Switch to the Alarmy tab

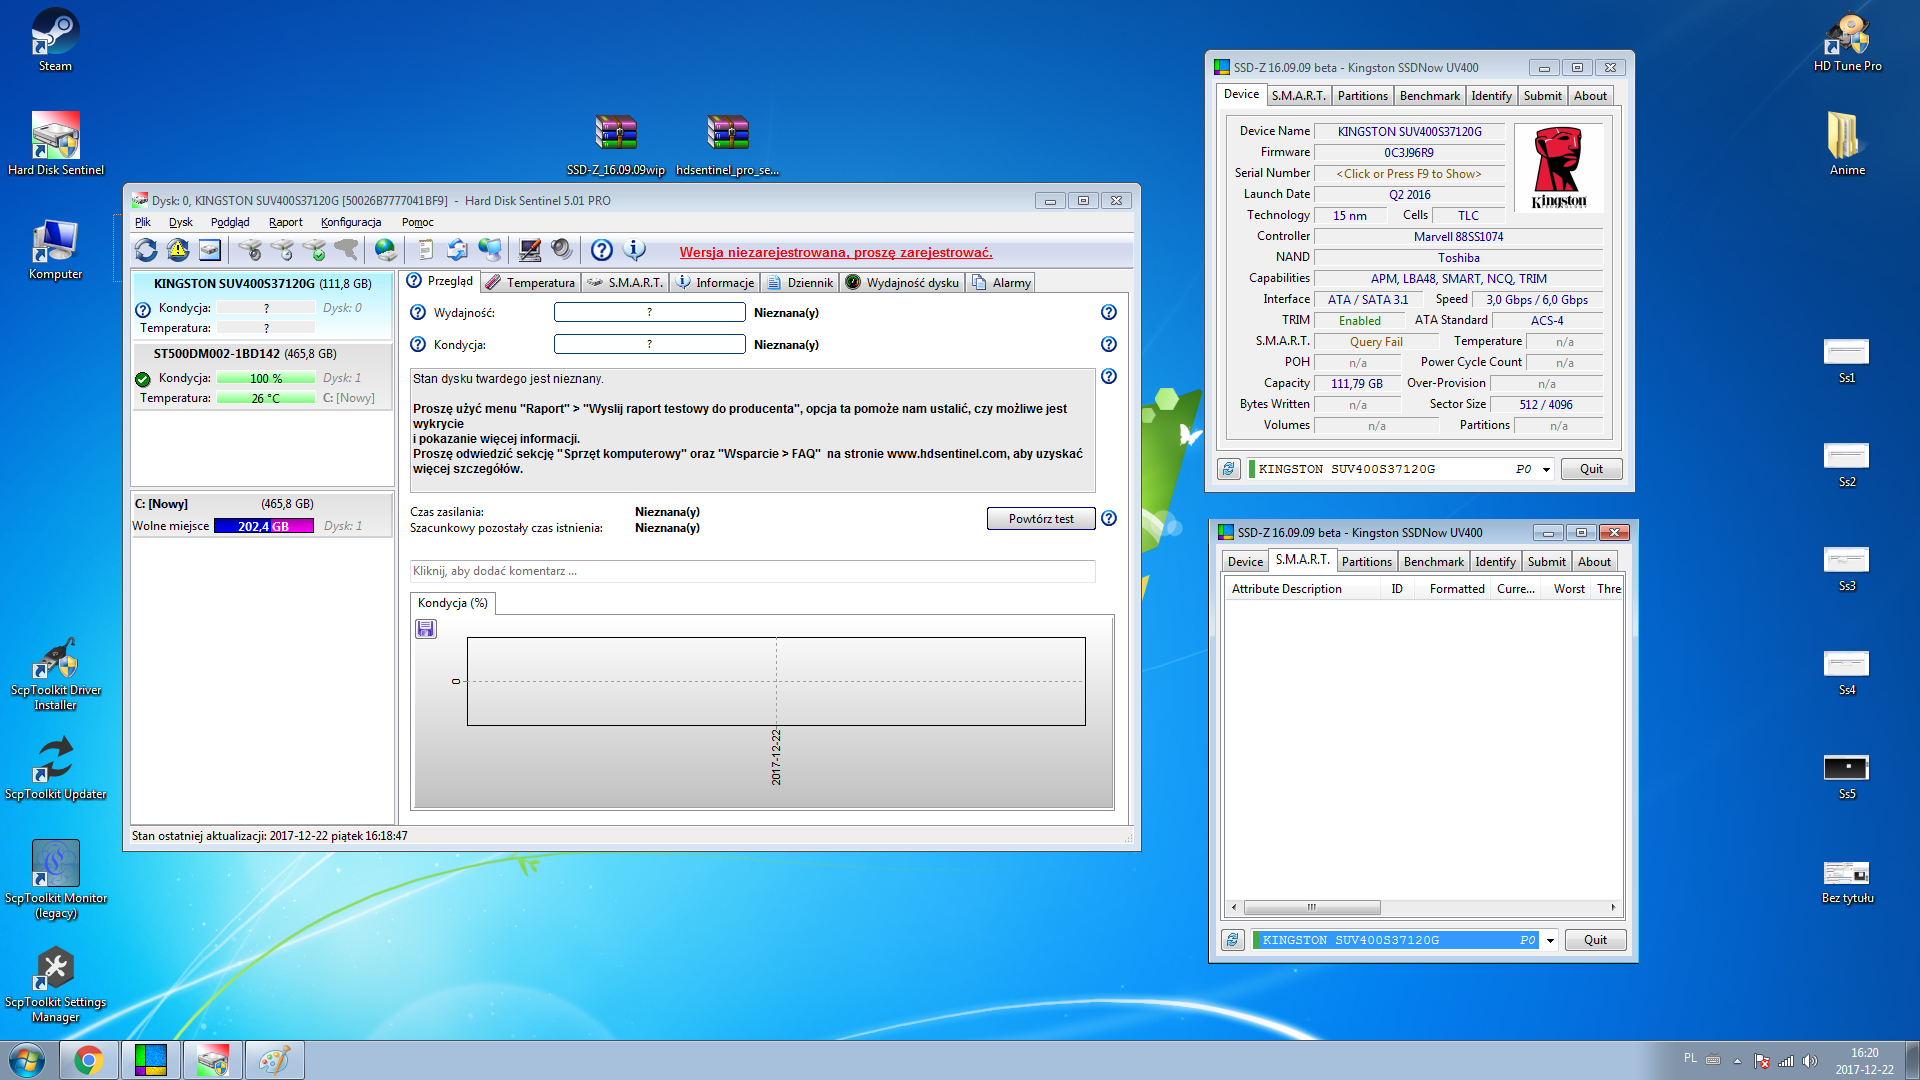click(1001, 283)
